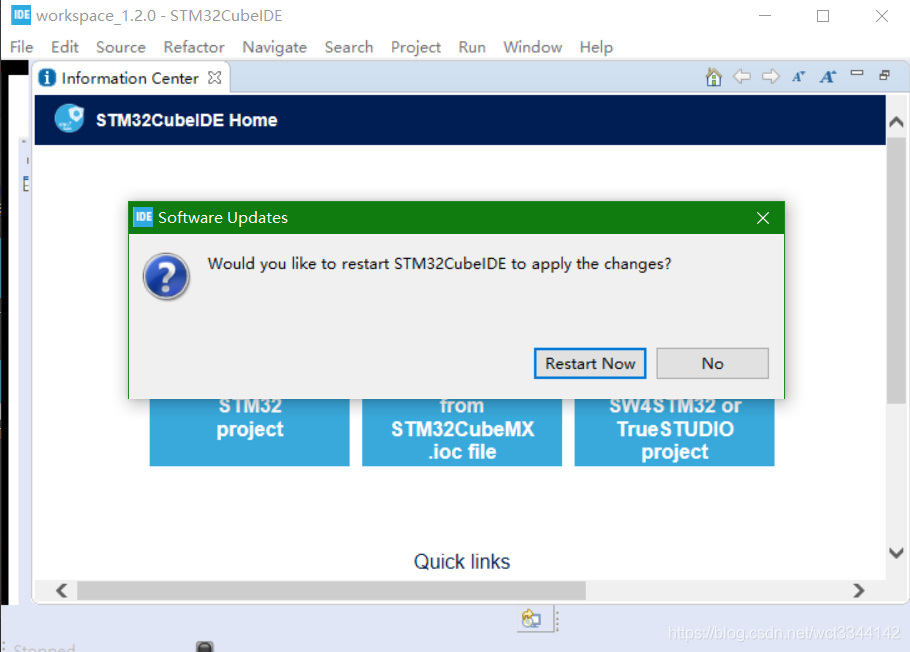The height and width of the screenshot is (652, 910).
Task: Close the Information Center tab
Action: [x=215, y=78]
